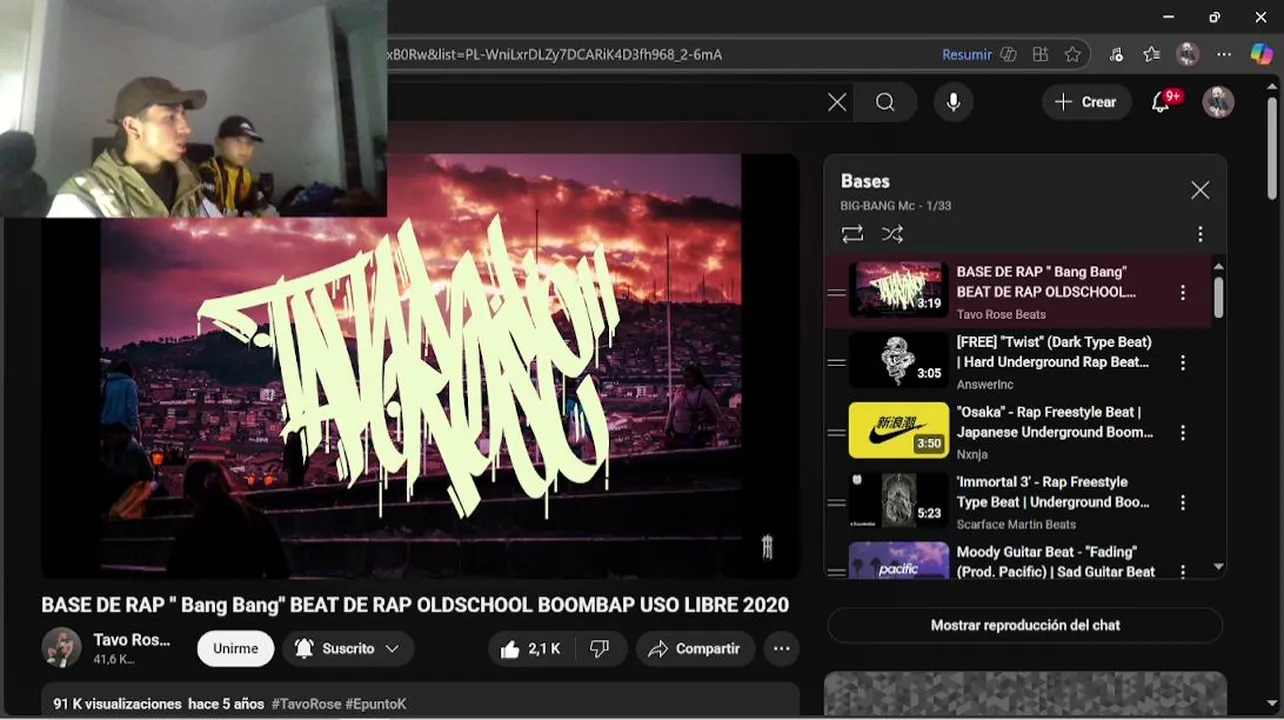
Task: Grab the reorder handle of Twist item
Action: [x=836, y=362]
